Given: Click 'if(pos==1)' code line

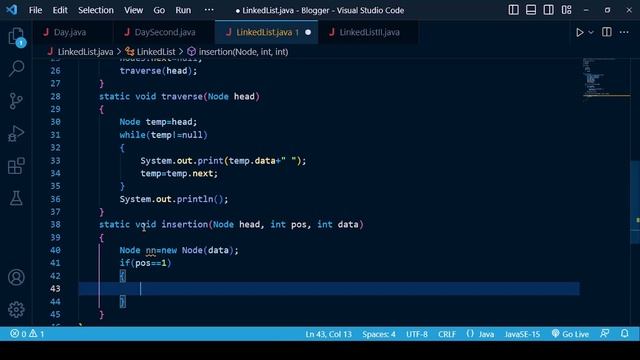Looking at the screenshot, I should (145, 263).
